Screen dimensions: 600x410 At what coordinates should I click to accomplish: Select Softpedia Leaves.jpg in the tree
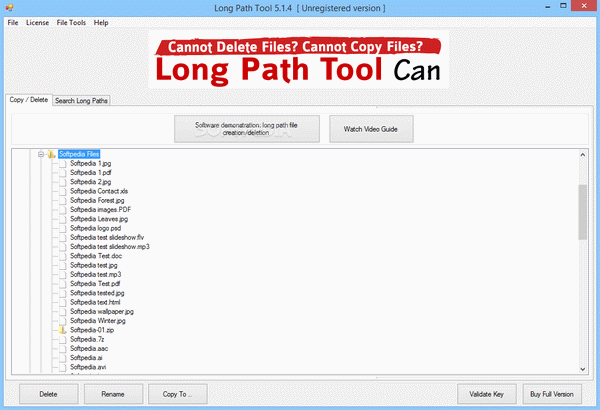(99, 219)
